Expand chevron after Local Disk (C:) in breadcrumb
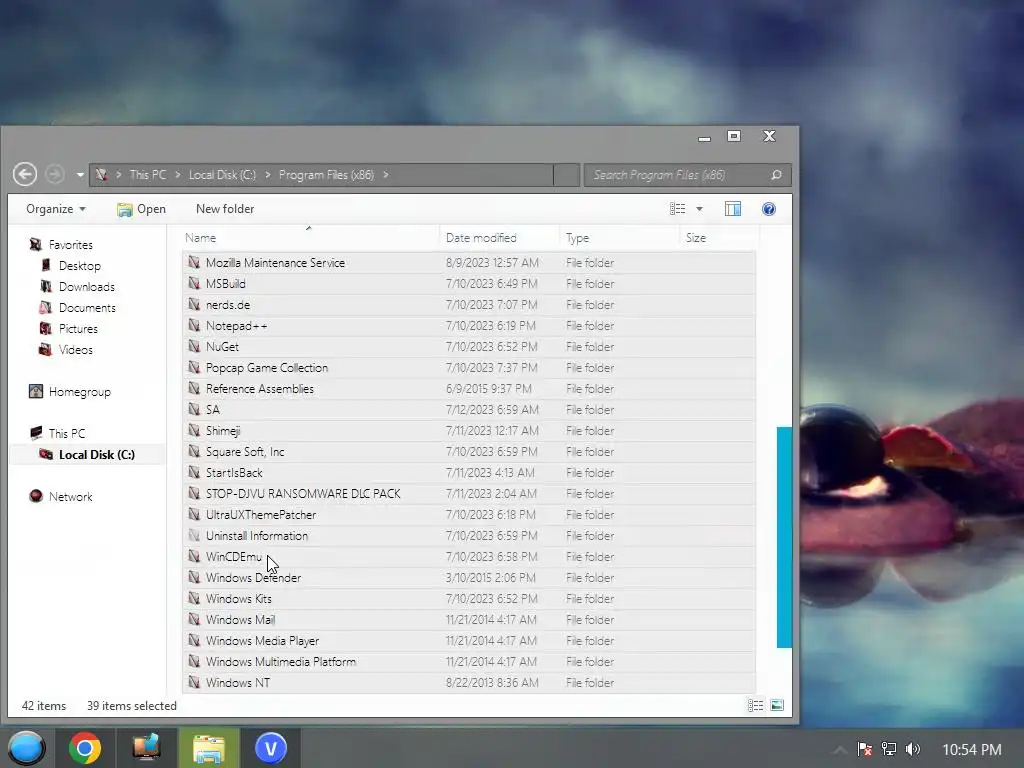 (x=268, y=175)
